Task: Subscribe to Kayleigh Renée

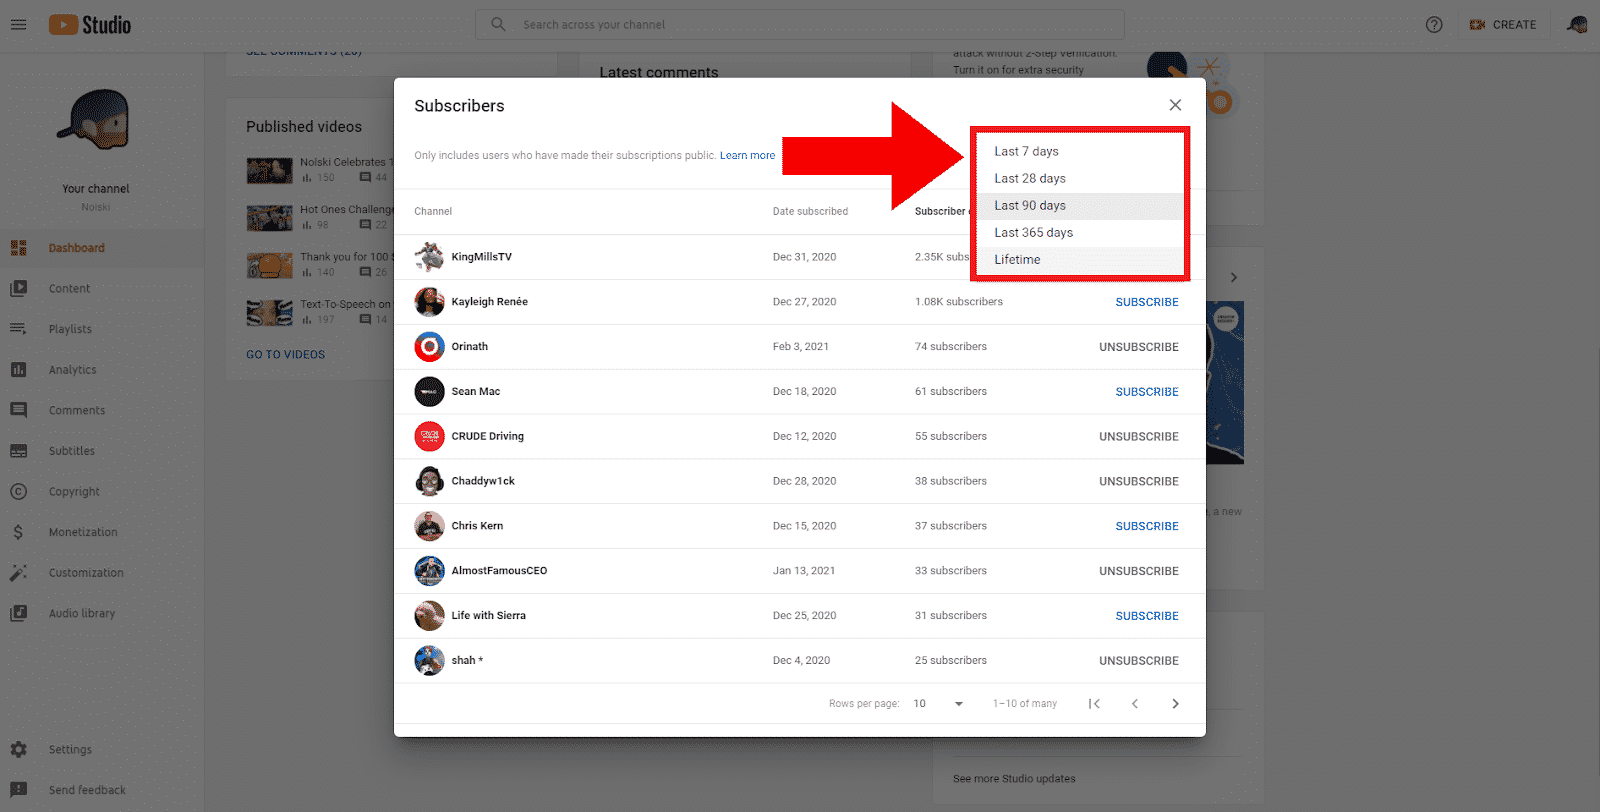Action: coord(1147,302)
